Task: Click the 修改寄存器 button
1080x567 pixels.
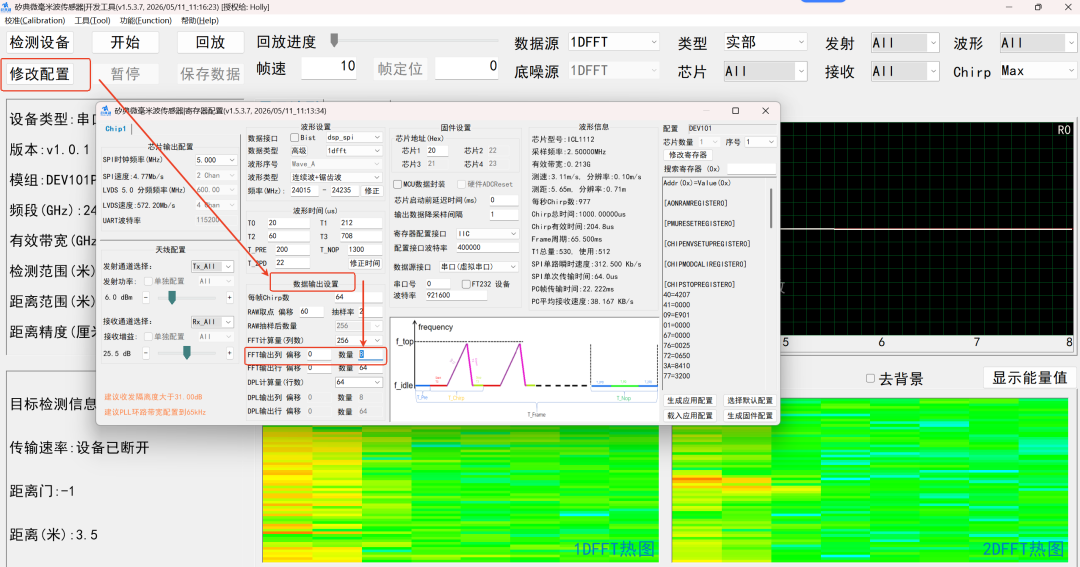Action: (687, 155)
